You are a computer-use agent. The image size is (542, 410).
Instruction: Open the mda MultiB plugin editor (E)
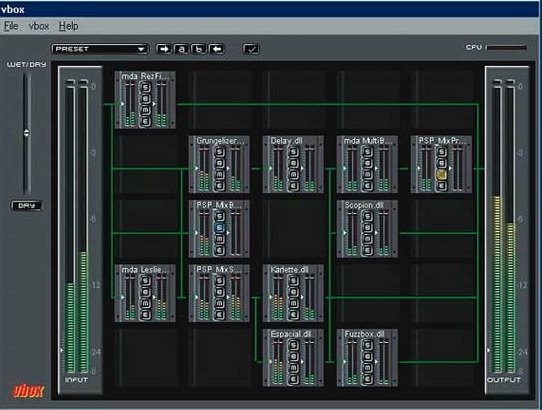pyautogui.click(x=367, y=186)
